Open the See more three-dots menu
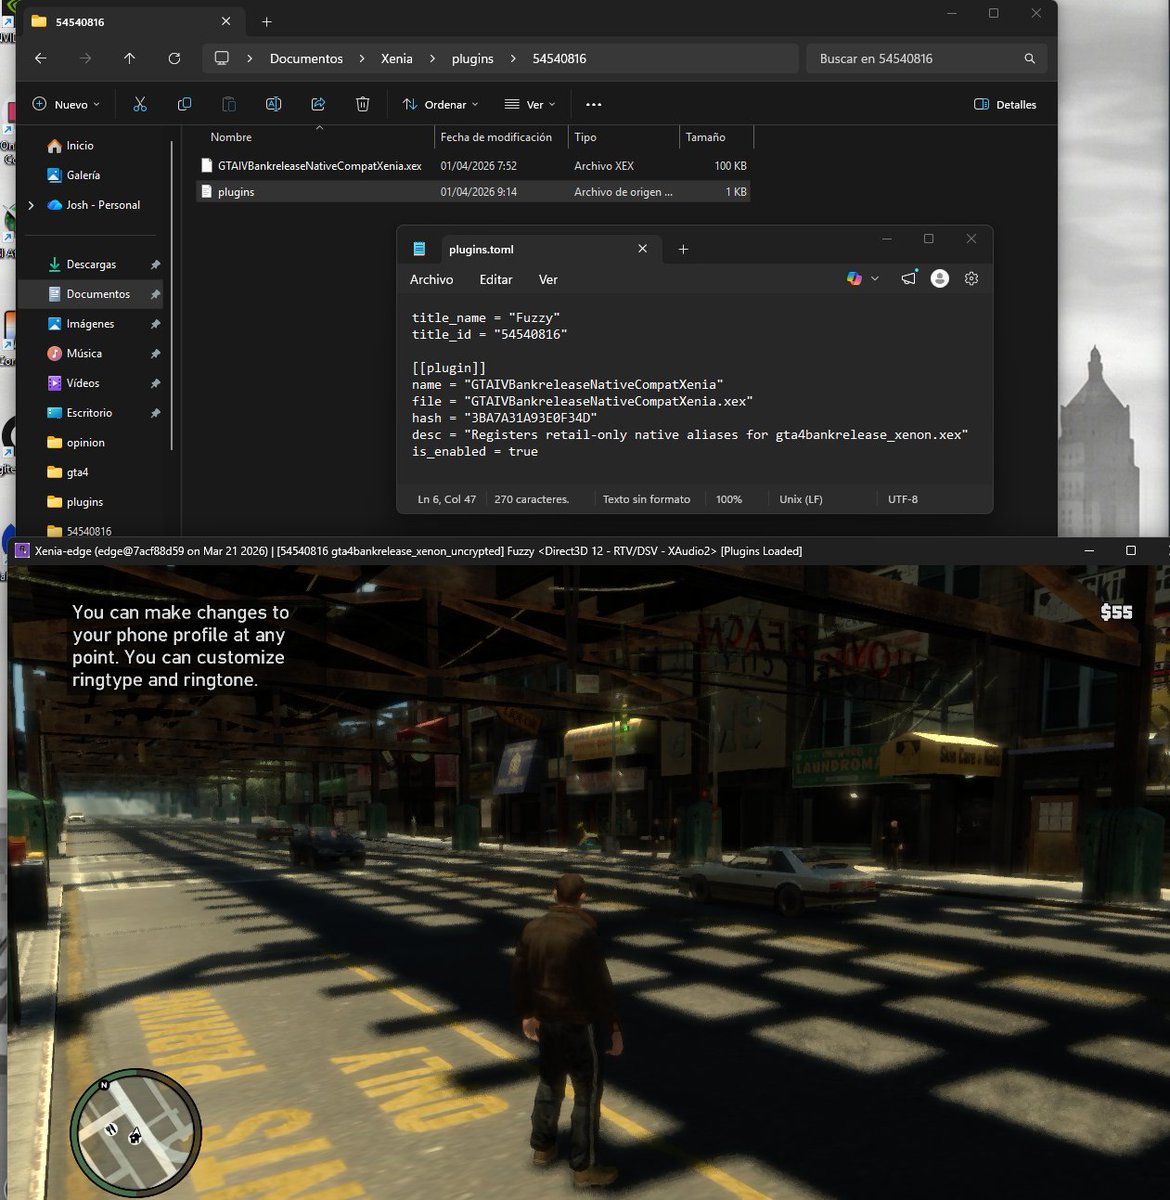Image resolution: width=1170 pixels, height=1200 pixels. pos(594,104)
